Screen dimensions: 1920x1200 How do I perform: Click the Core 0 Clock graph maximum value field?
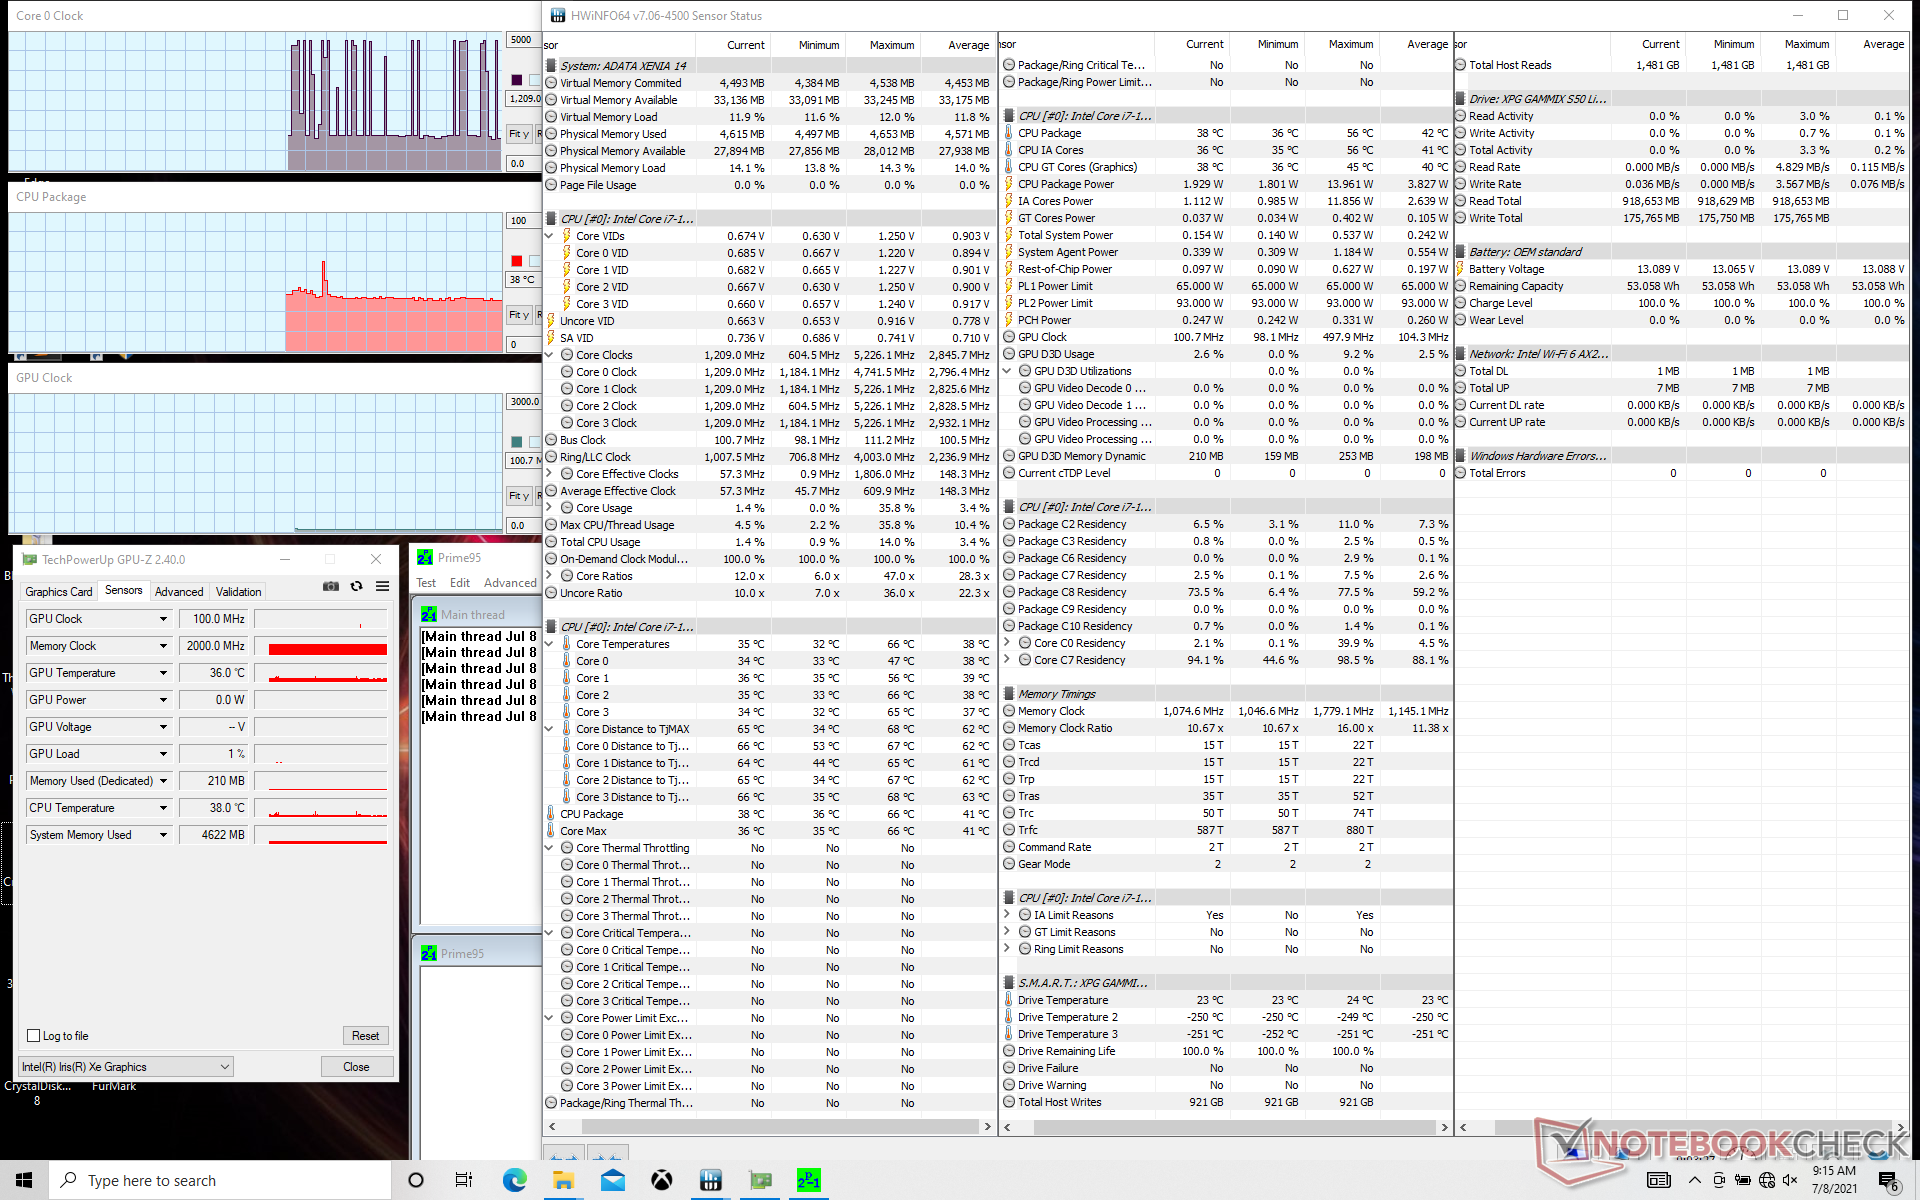pos(523,40)
